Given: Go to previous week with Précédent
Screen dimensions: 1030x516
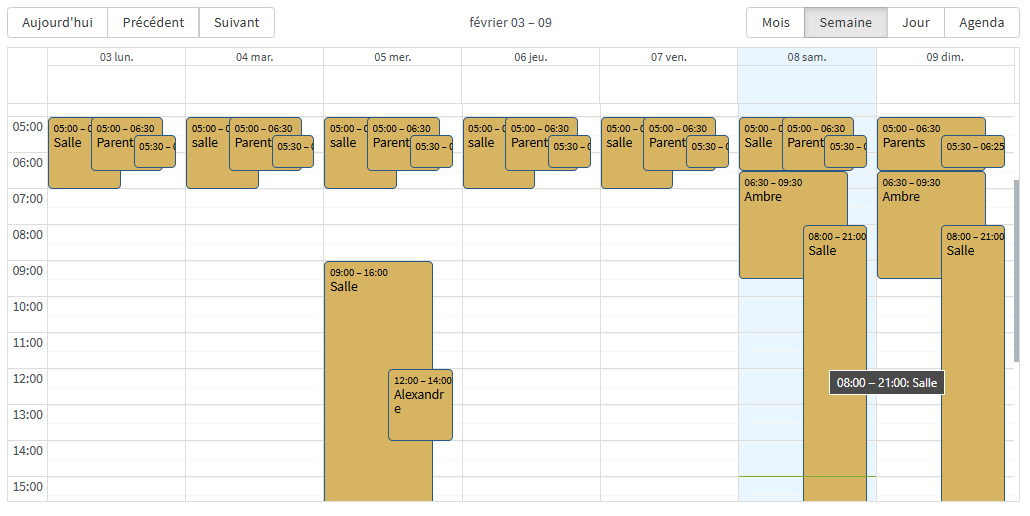Looking at the screenshot, I should (x=153, y=23).
